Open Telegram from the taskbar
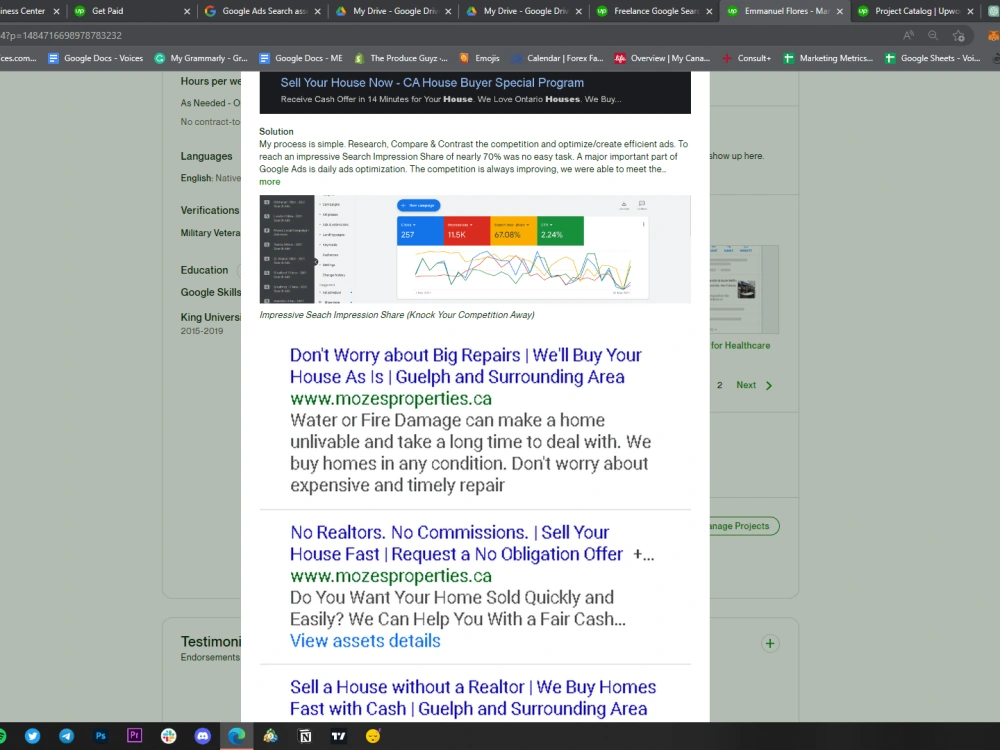Viewport: 1000px width, 750px height. 66,736
